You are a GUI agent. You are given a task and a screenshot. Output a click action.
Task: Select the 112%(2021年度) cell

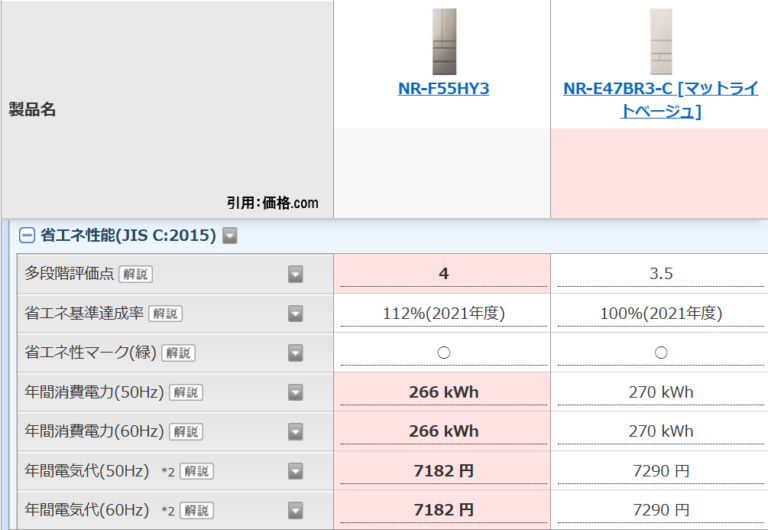pos(442,313)
